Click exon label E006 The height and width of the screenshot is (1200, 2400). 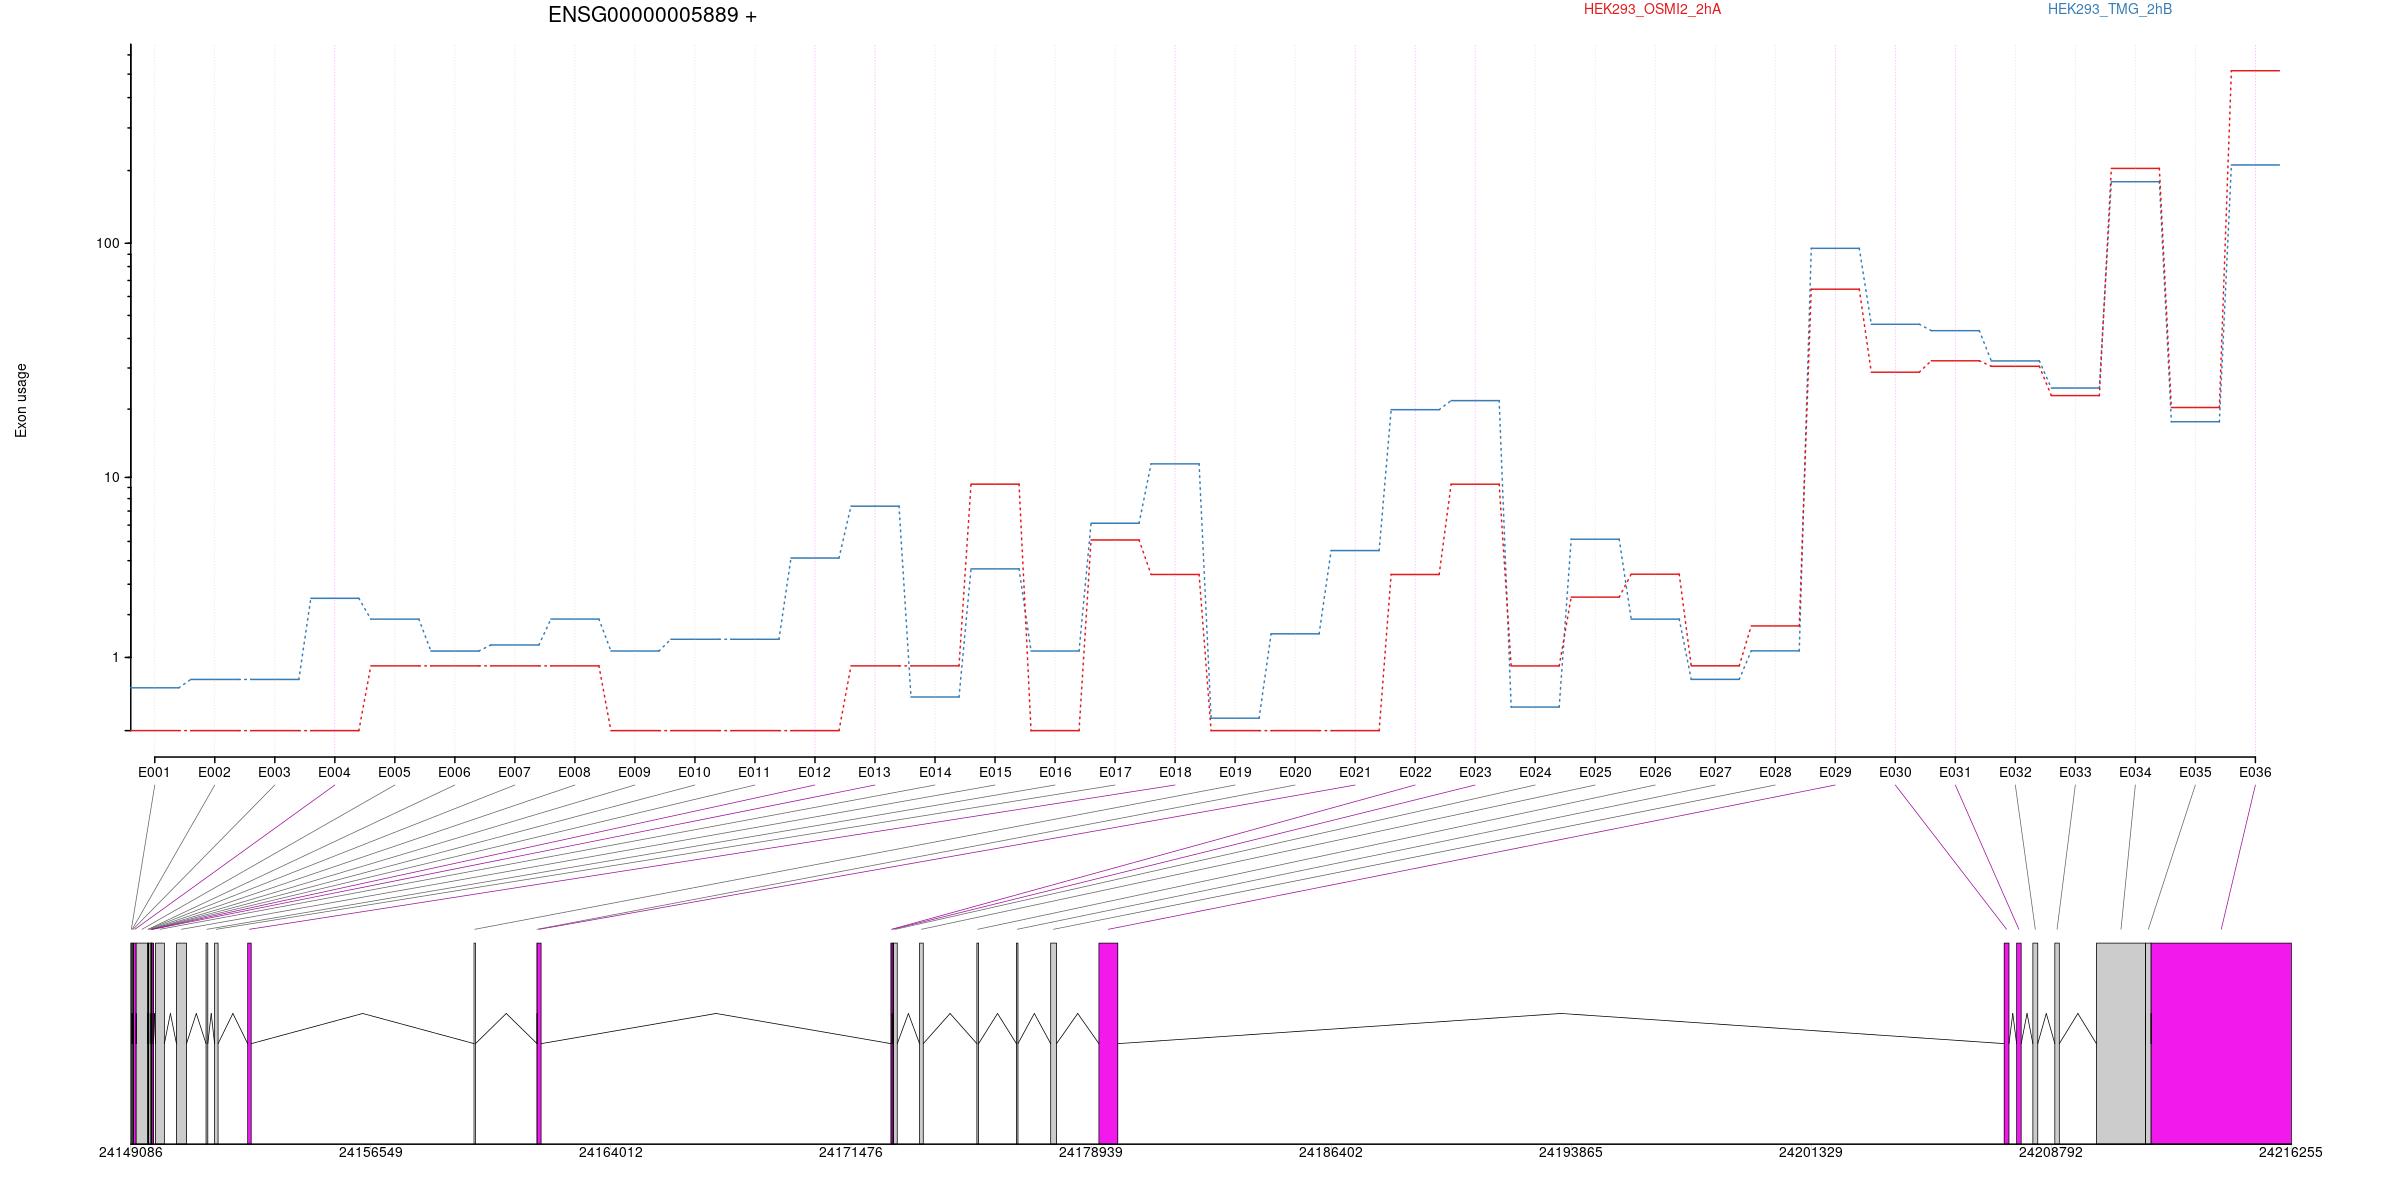point(454,772)
